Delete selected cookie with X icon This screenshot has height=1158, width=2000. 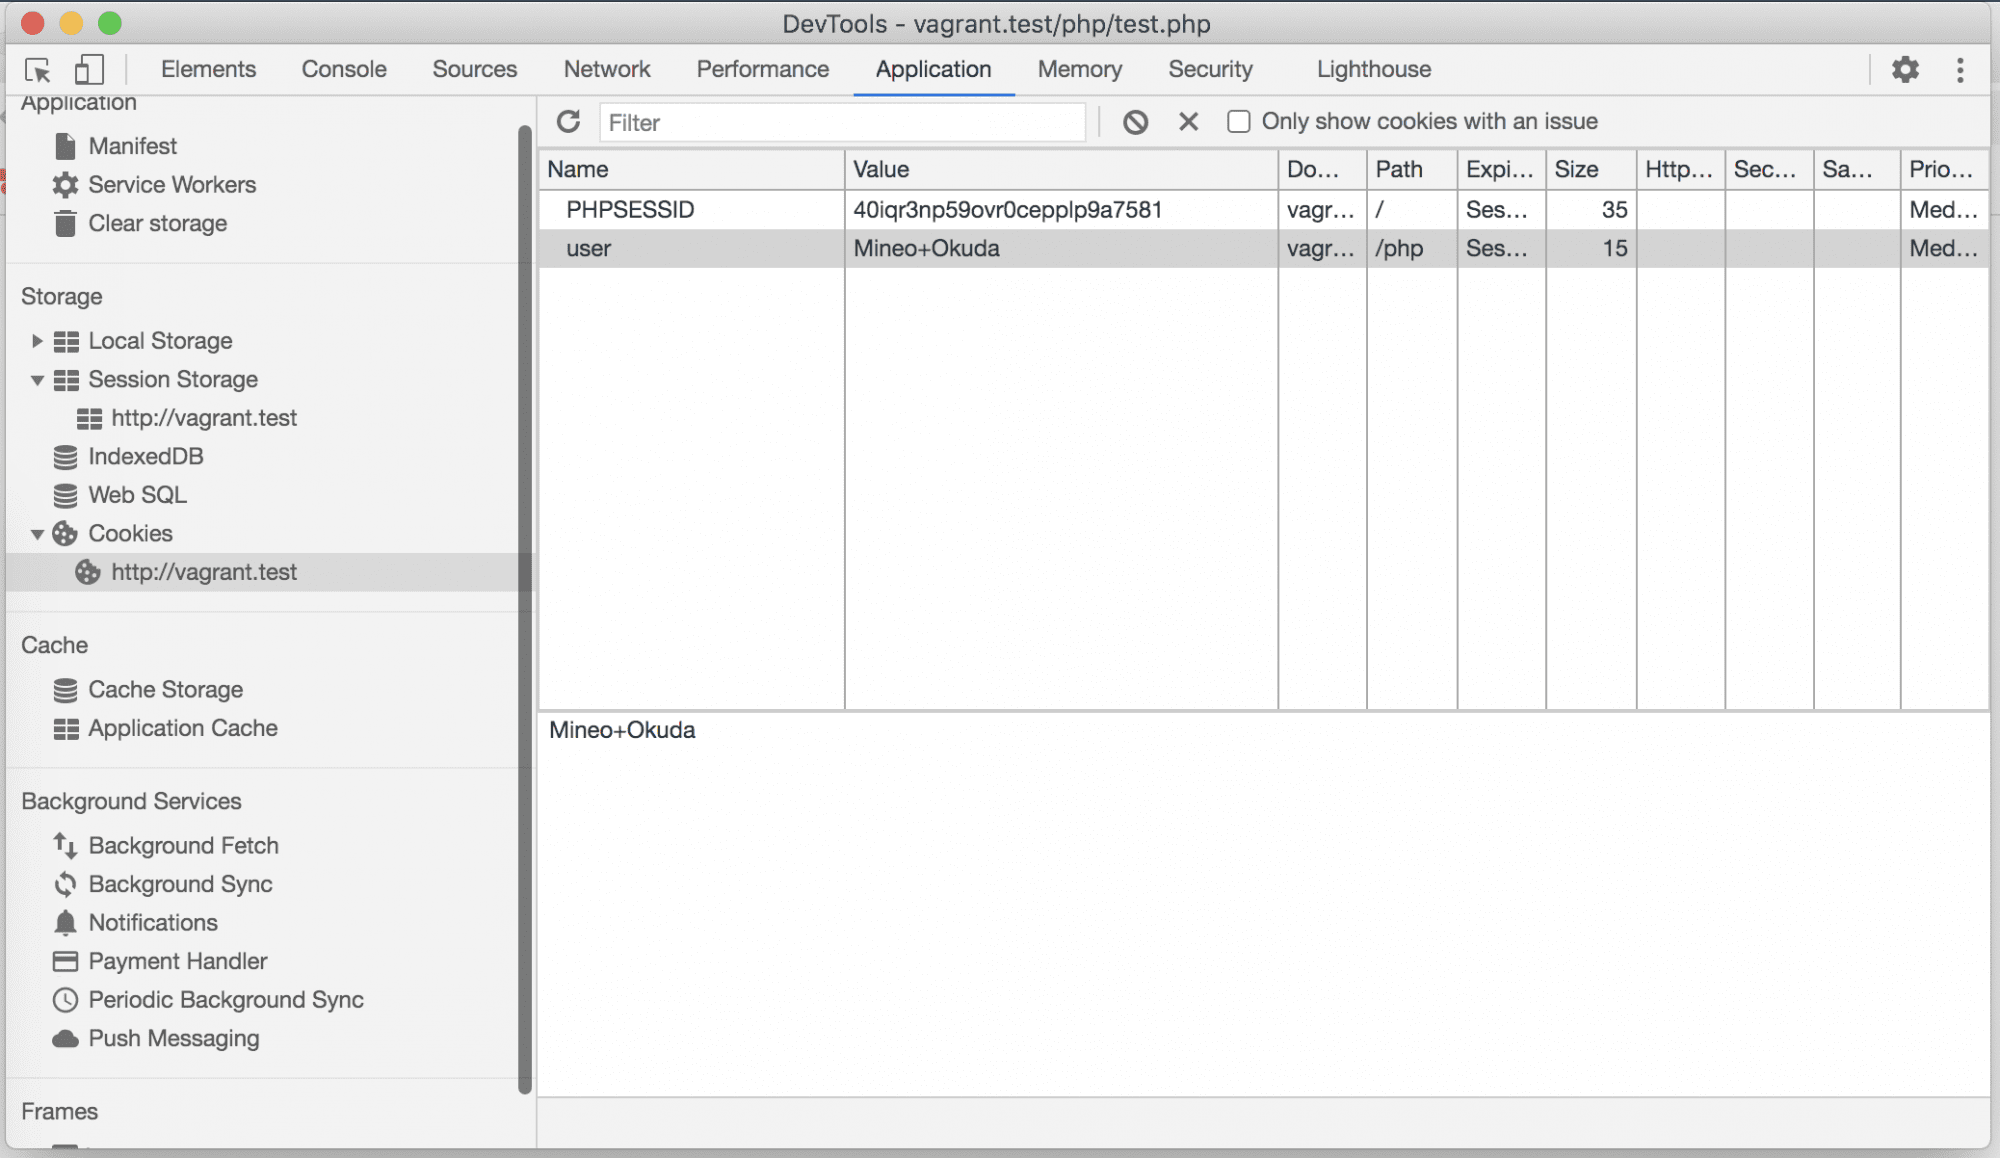point(1188,122)
